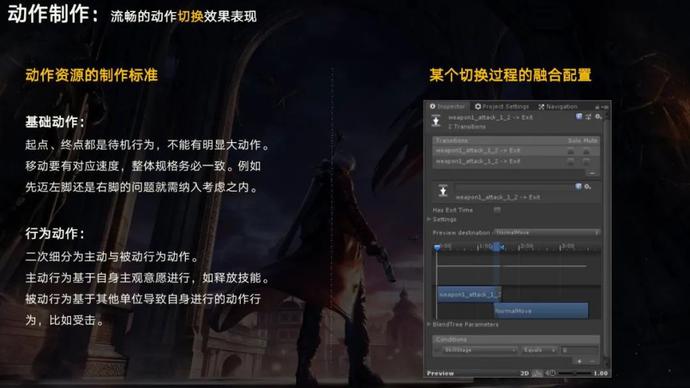Select the NormalMove clip bar in timeline

pyautogui.click(x=541, y=311)
